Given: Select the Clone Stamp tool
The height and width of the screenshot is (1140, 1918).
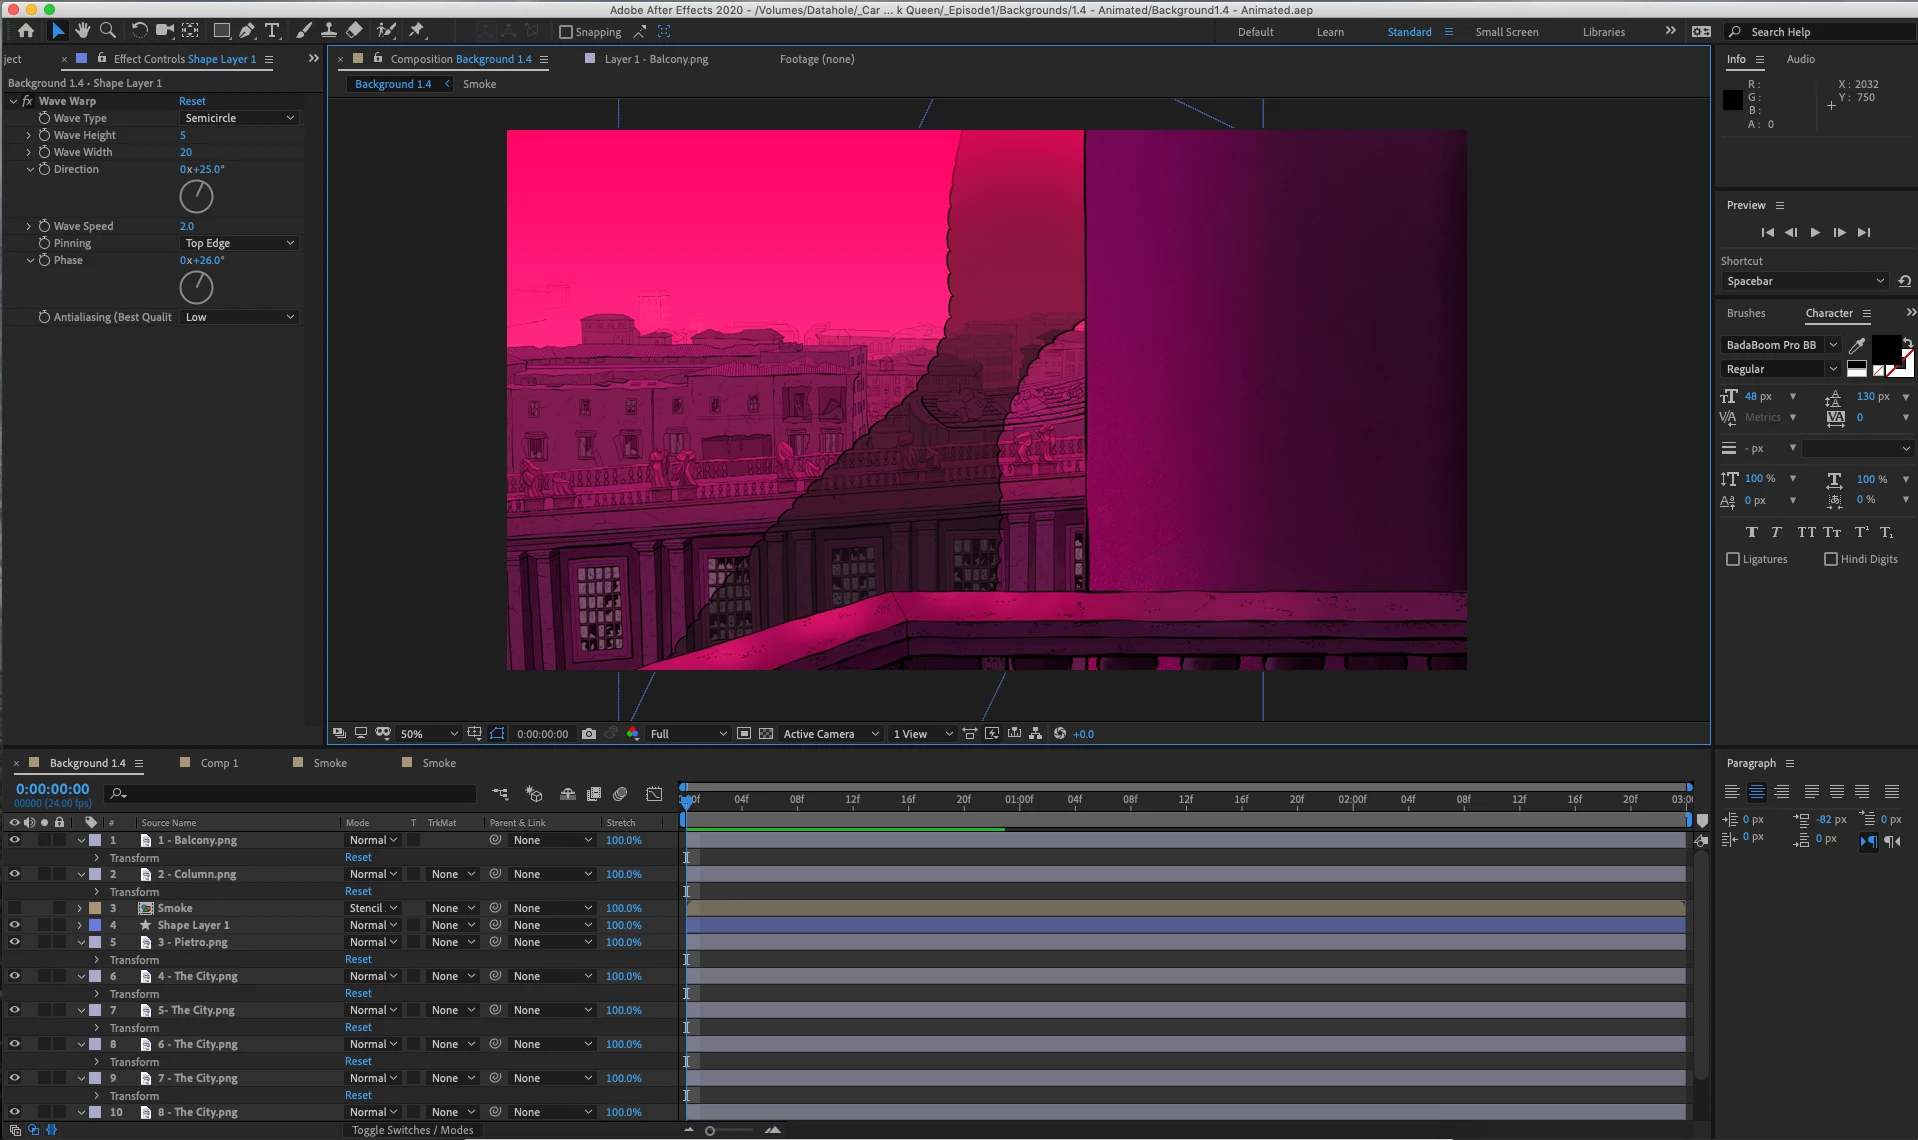Looking at the screenshot, I should click(x=328, y=31).
